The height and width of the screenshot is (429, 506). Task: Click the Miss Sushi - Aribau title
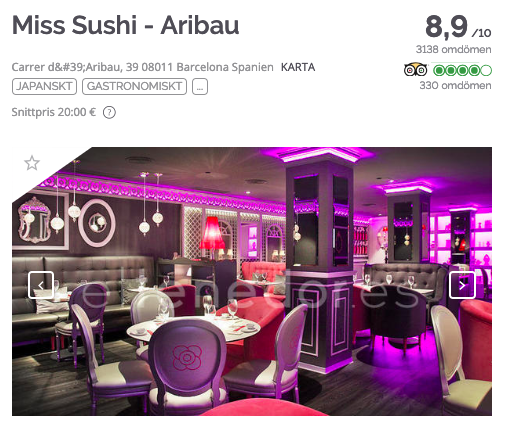pos(126,25)
